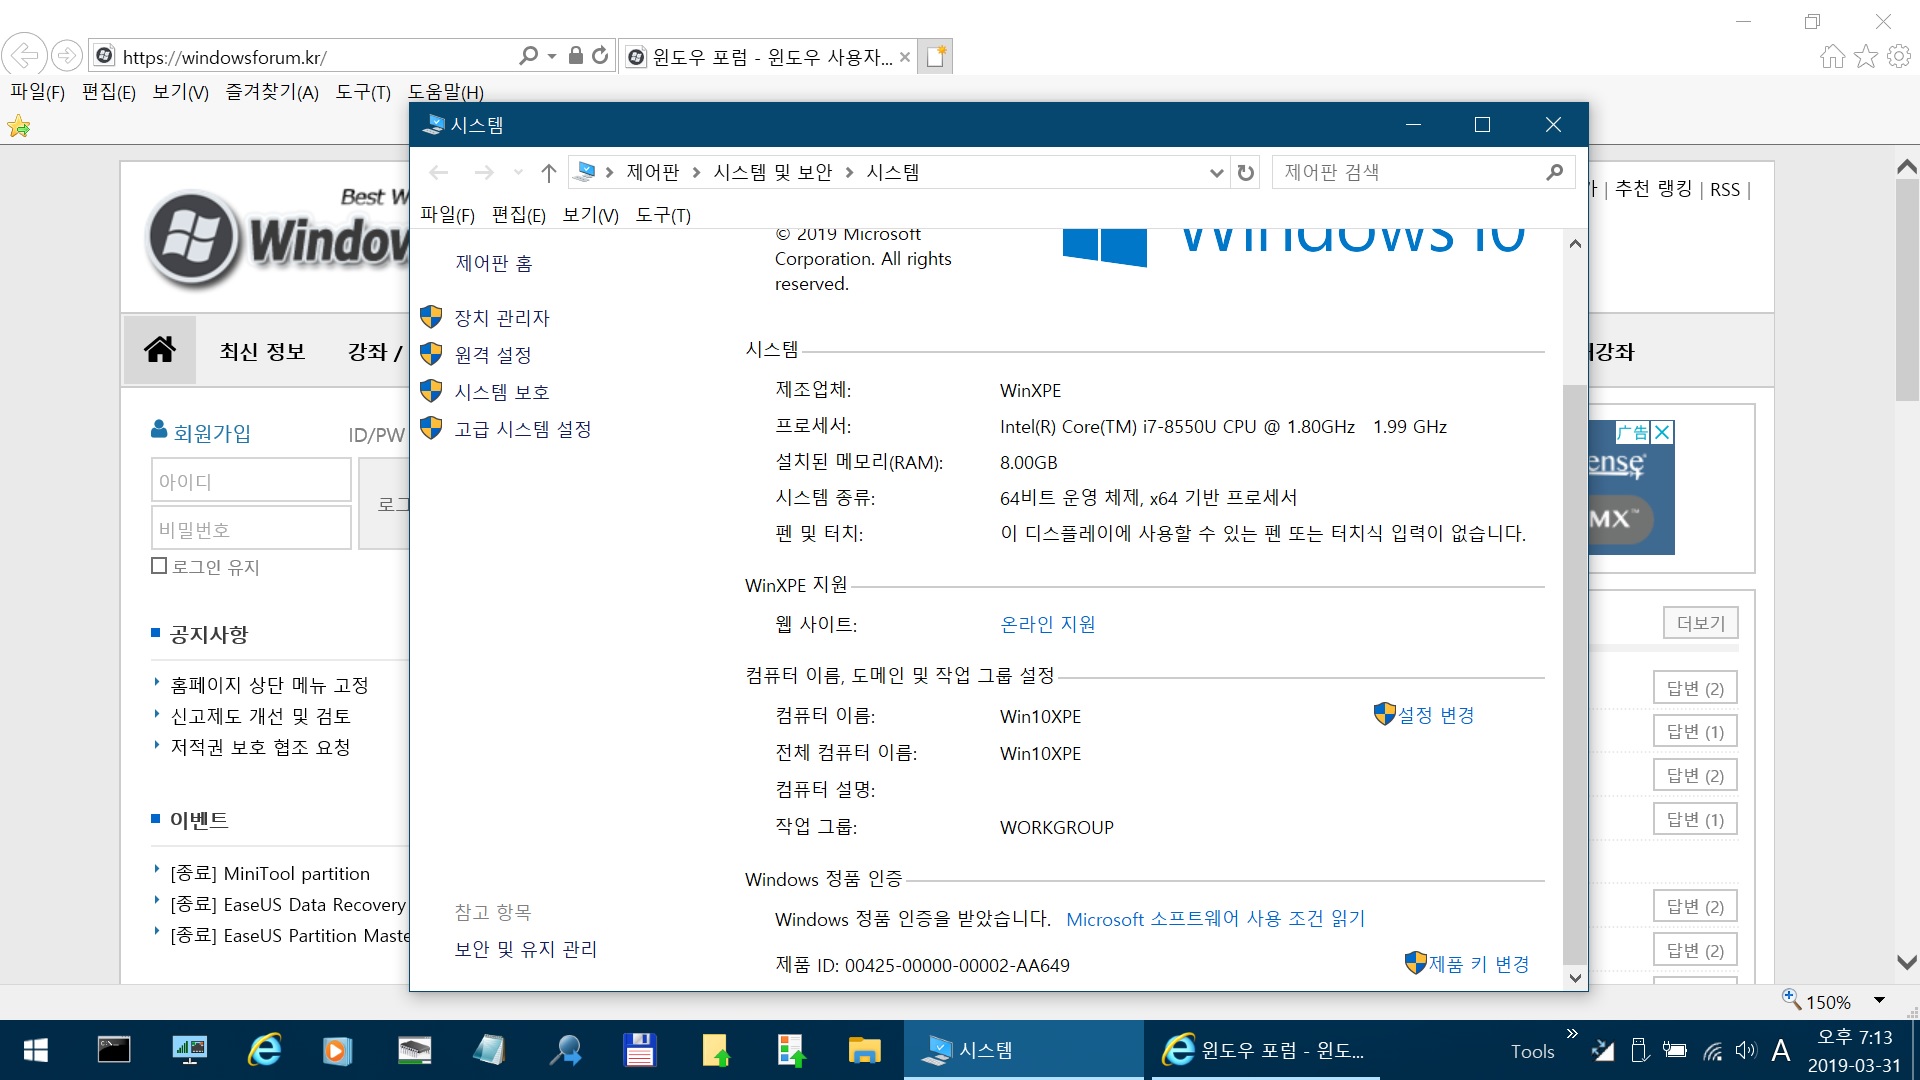
Task: Expand the chevron after 제어판 breadcrumb
Action: 696,173
